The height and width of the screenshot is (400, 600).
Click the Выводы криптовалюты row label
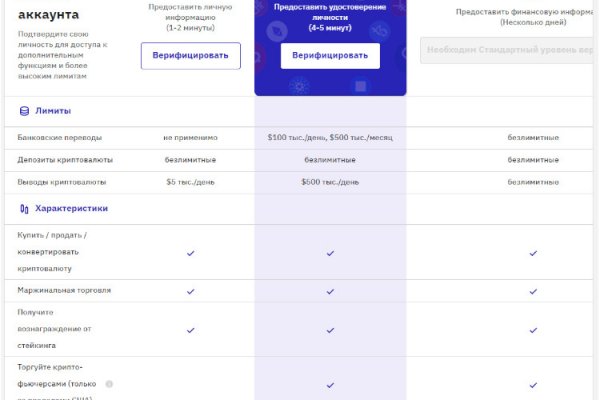point(61,182)
